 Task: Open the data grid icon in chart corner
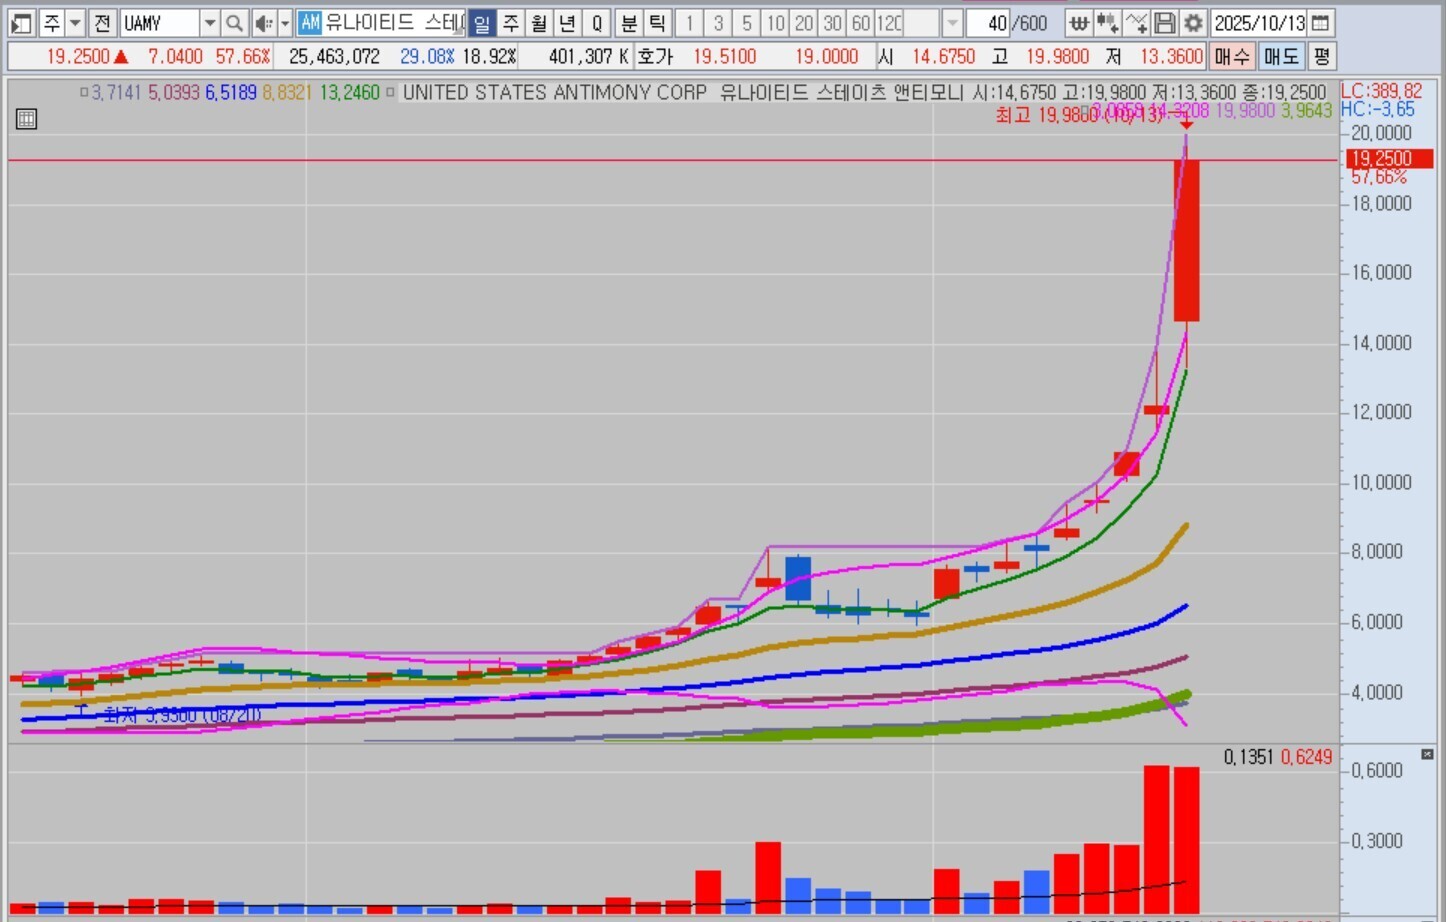point(26,119)
